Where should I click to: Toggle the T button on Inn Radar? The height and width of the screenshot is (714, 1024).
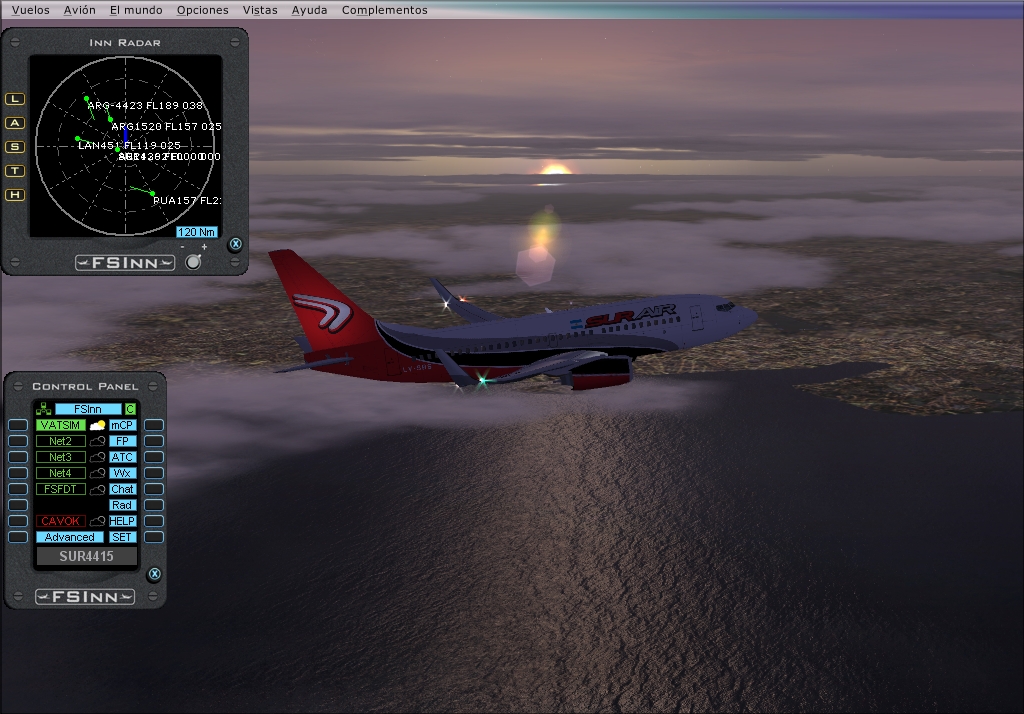14,170
